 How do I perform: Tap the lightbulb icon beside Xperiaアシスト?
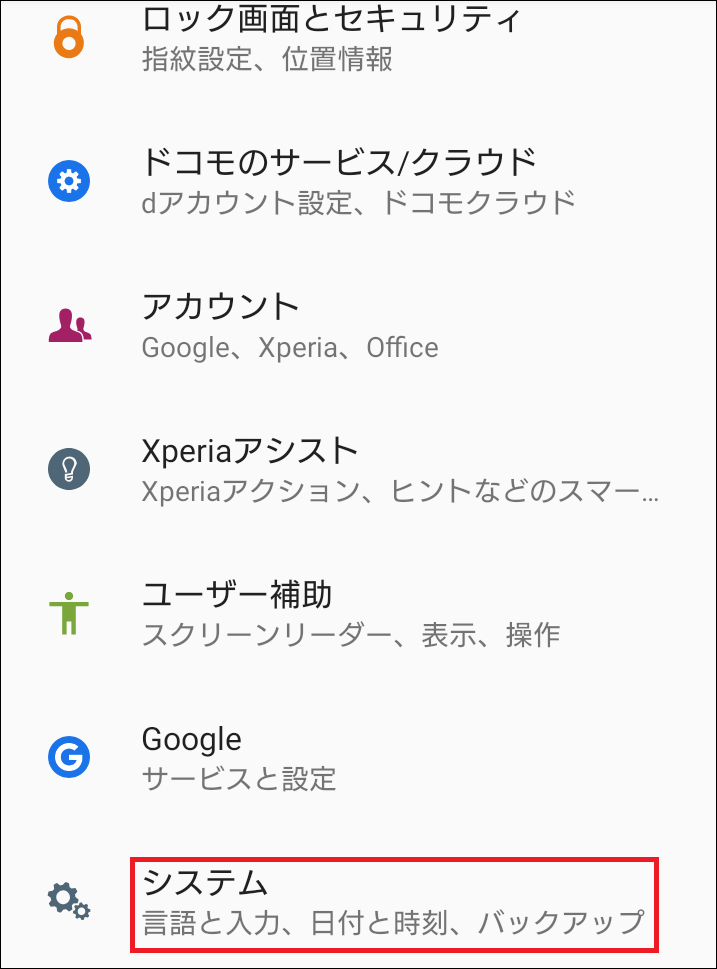pyautogui.click(x=68, y=470)
